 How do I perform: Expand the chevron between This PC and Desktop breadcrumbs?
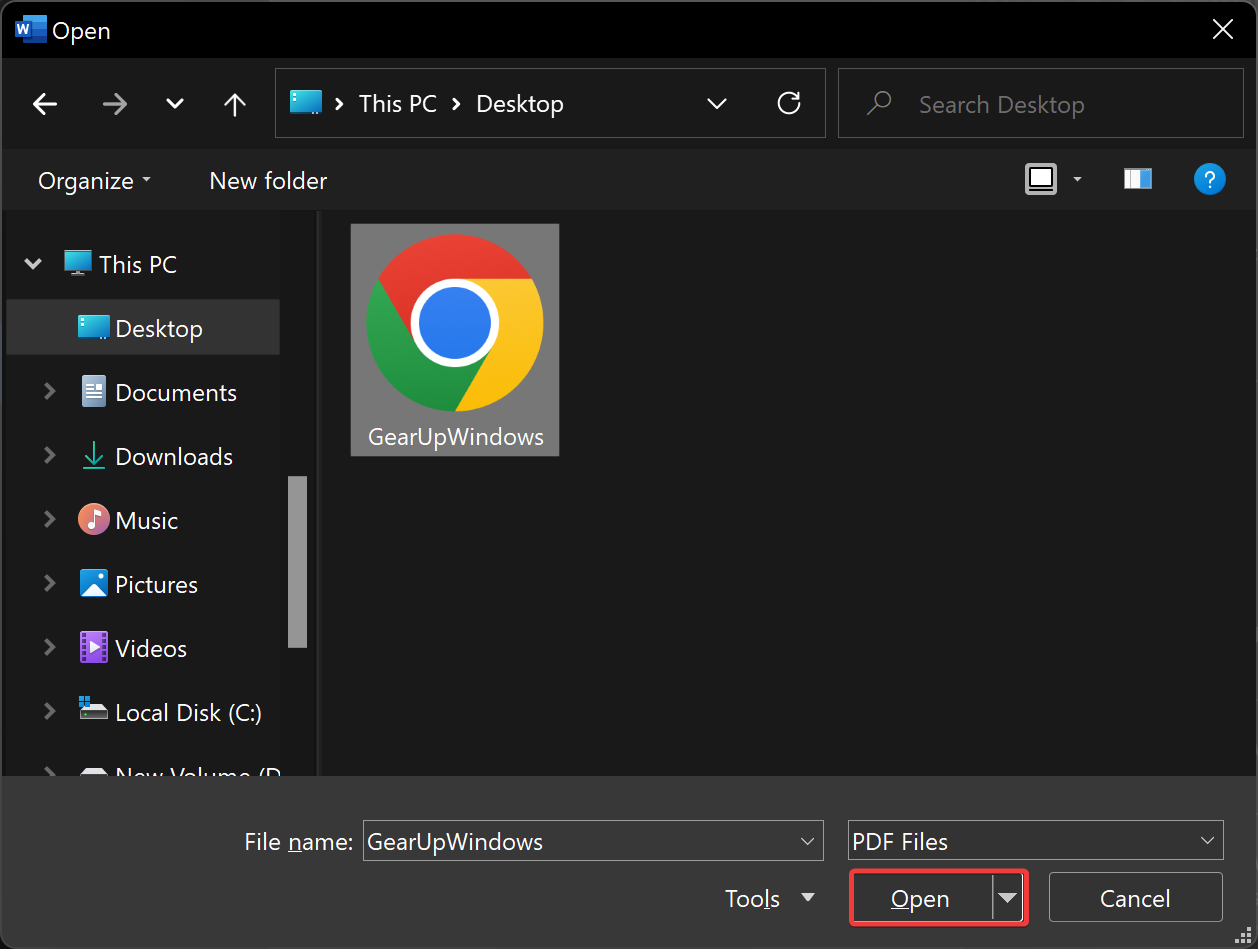pos(457,104)
